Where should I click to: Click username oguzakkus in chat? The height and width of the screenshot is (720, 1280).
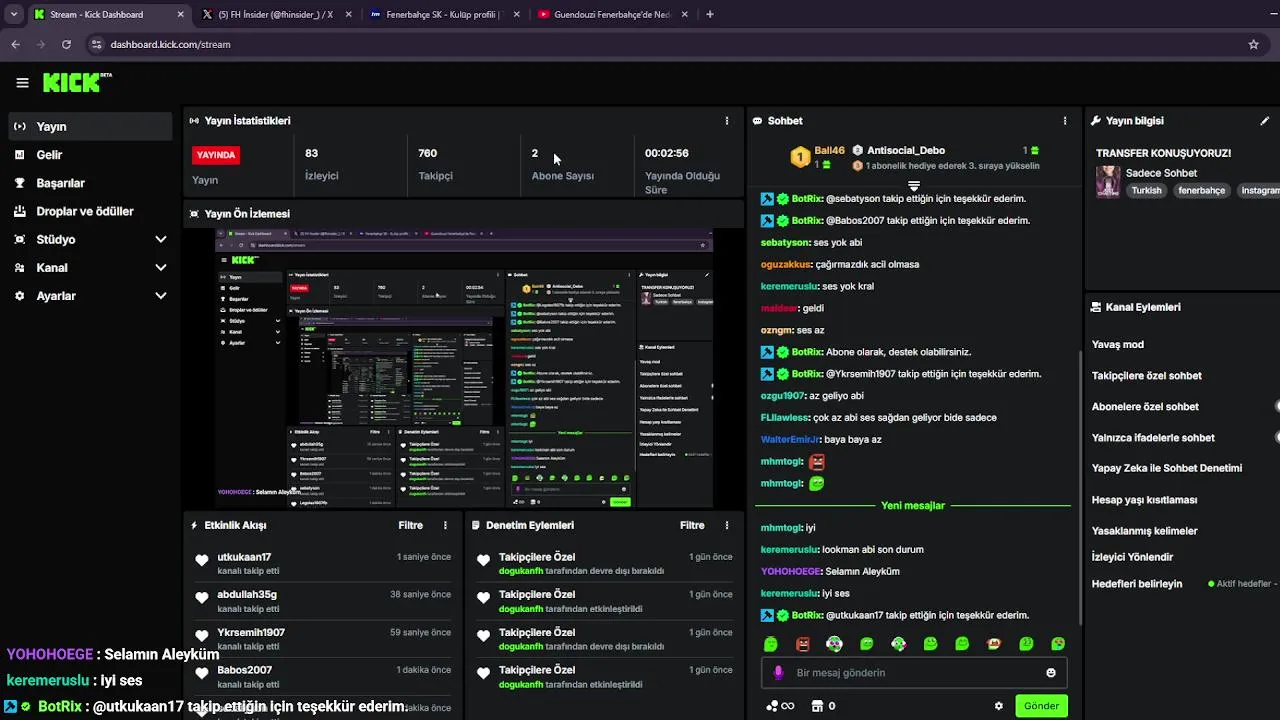click(786, 264)
